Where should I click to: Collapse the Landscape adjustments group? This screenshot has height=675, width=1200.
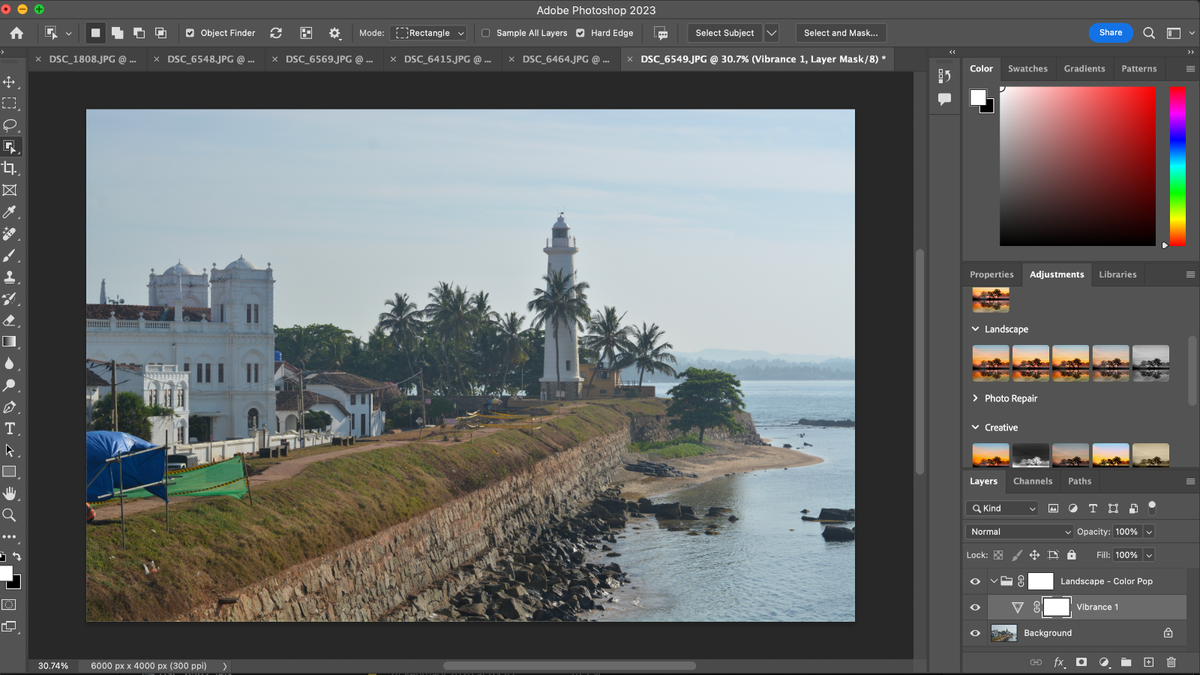974,329
